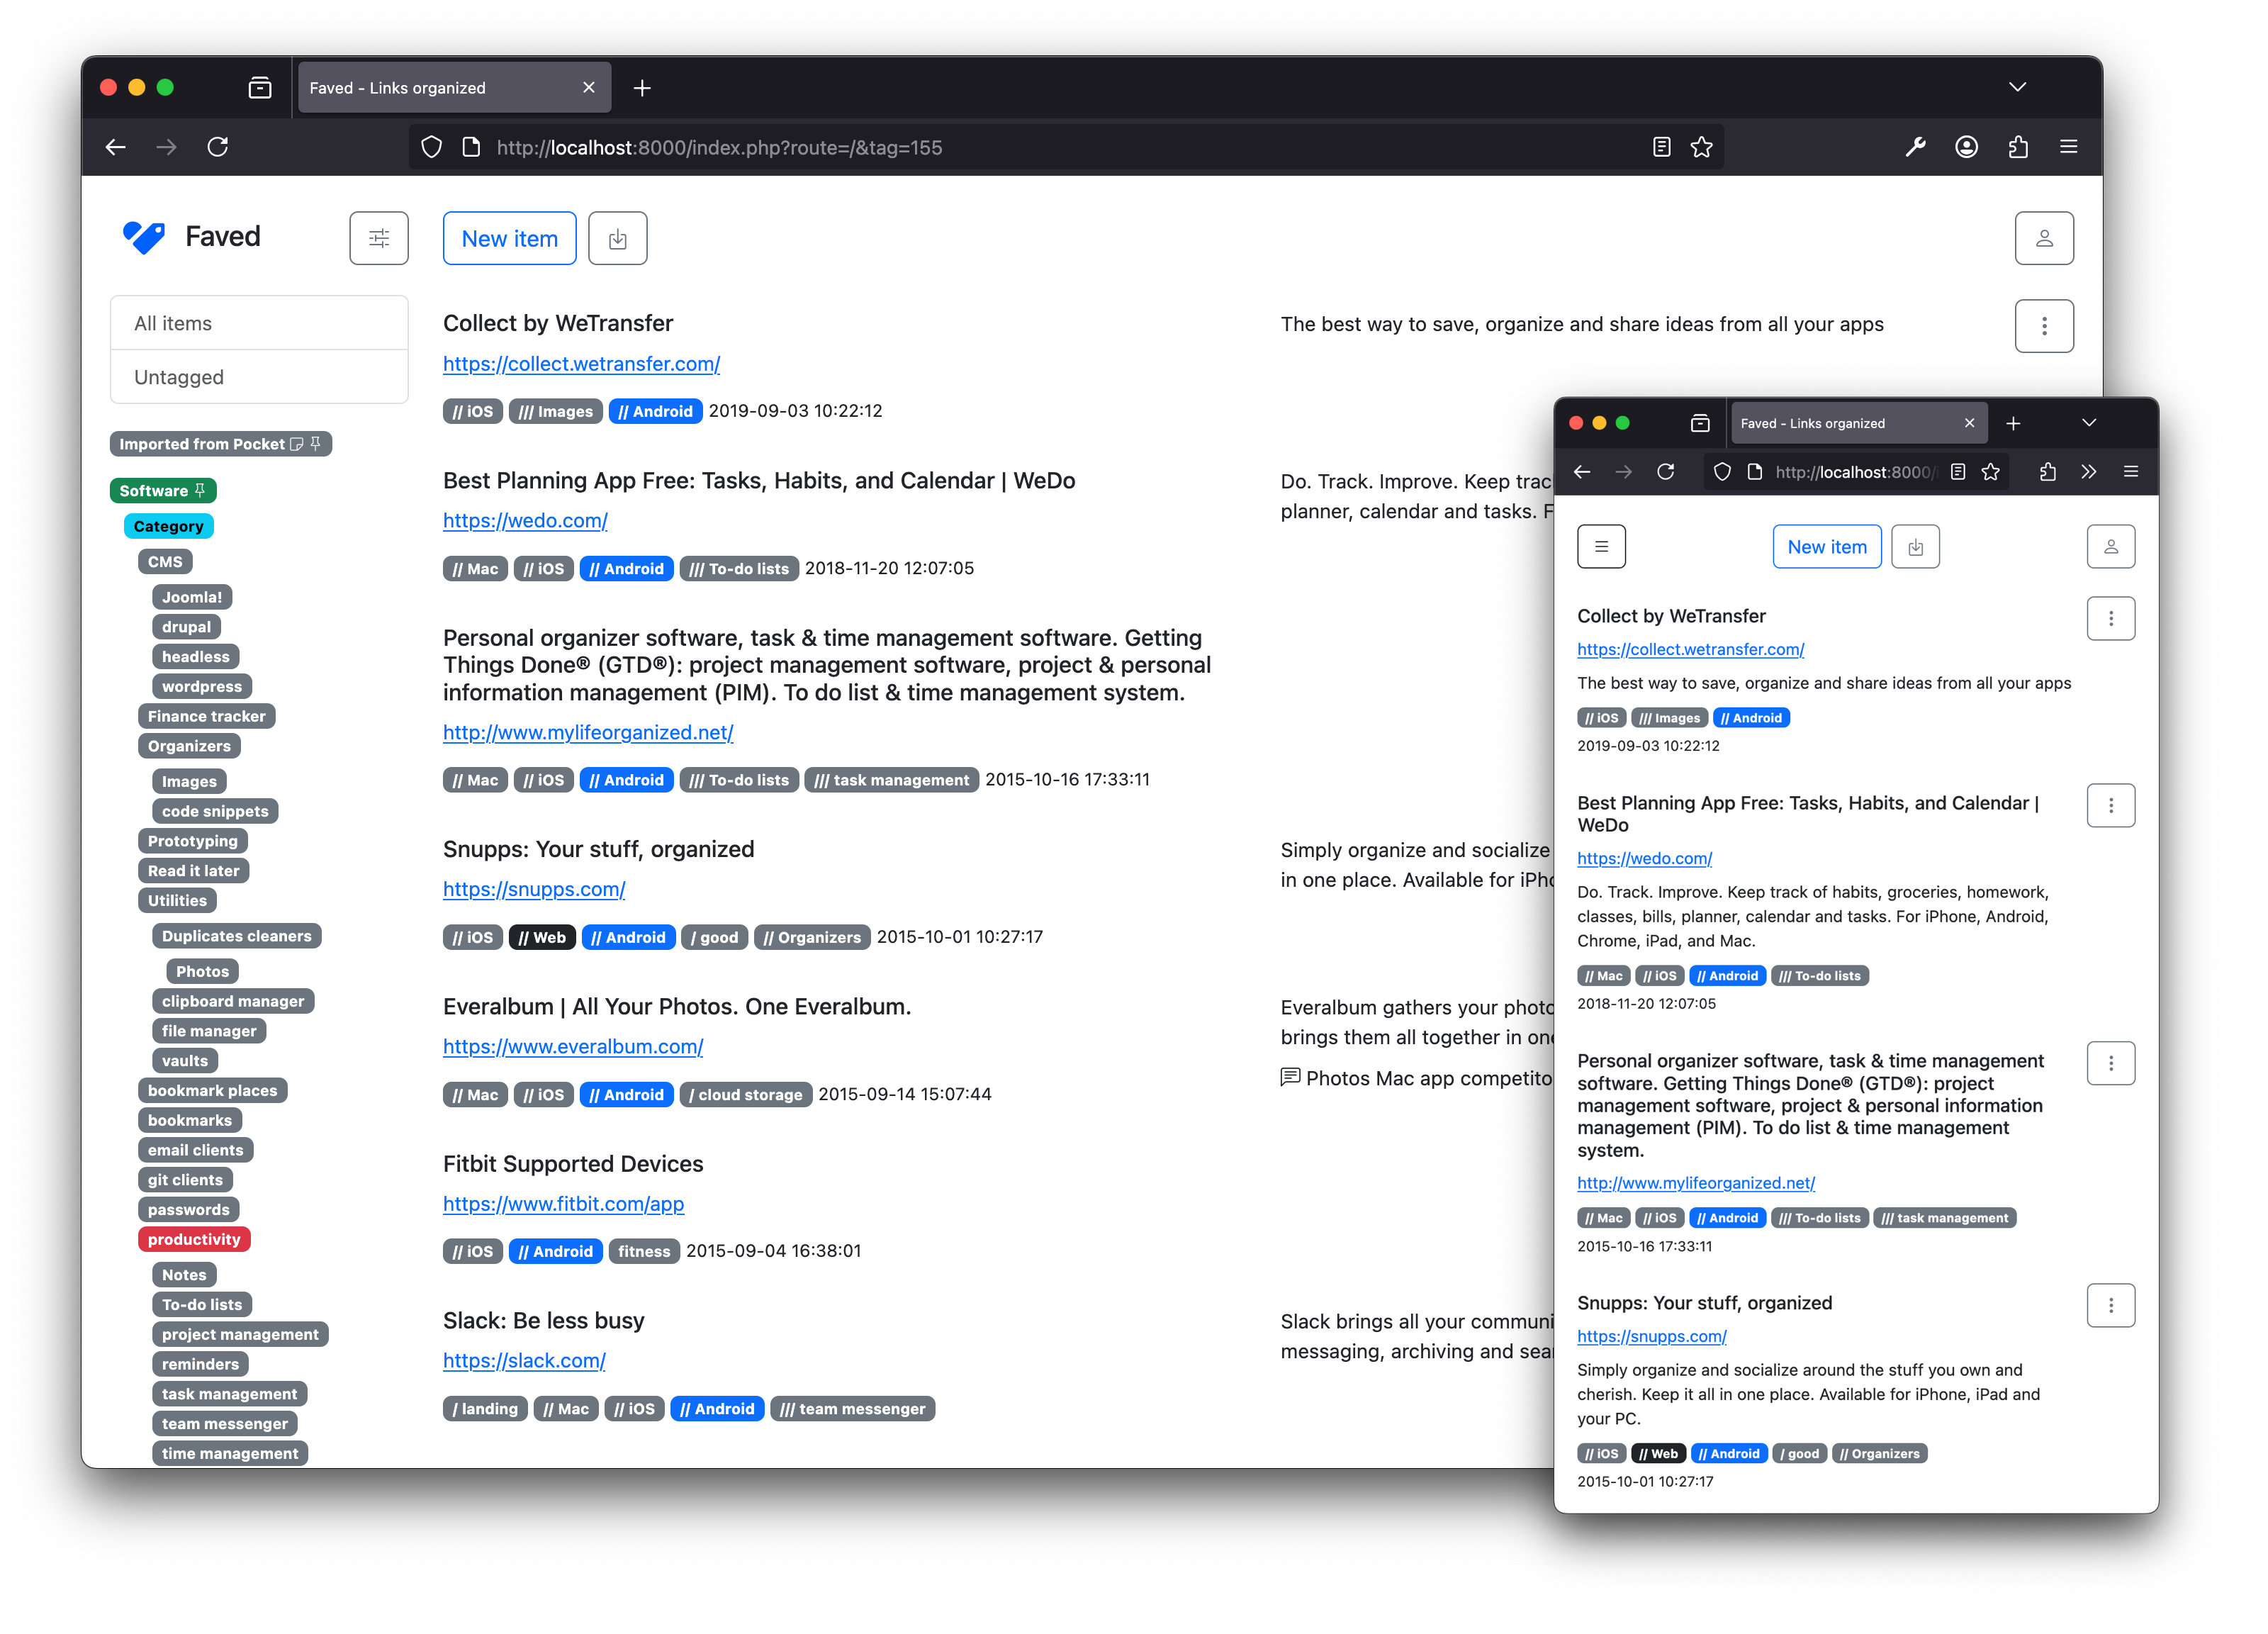This screenshot has height=1634, width=2268.
Task: Select the git clients tag in sidebar
Action: 185,1180
